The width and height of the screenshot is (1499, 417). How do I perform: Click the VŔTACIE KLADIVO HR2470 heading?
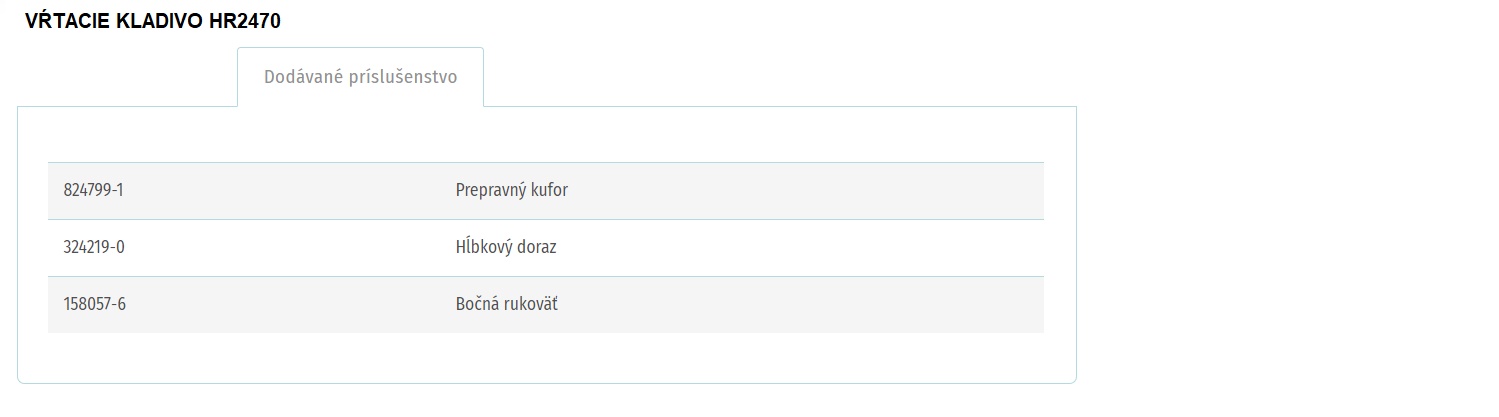(152, 22)
